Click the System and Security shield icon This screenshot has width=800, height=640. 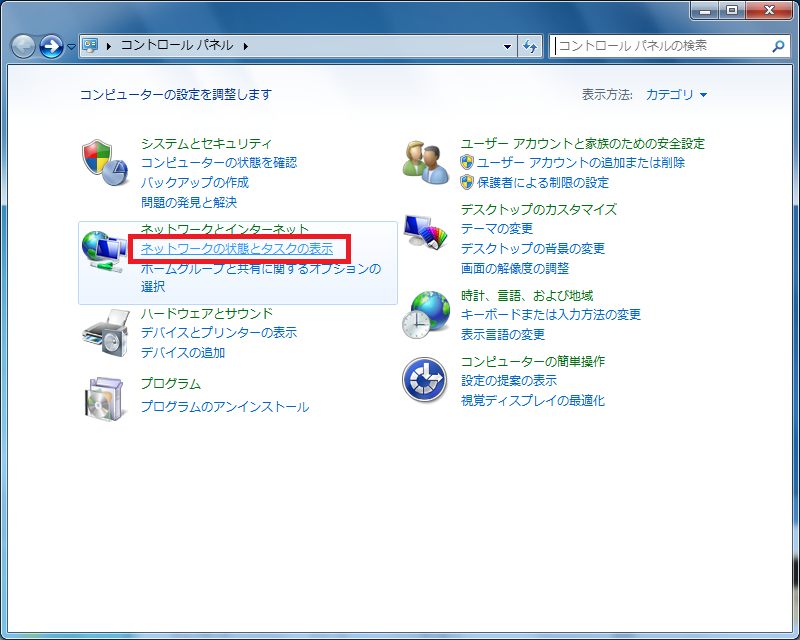click(105, 163)
